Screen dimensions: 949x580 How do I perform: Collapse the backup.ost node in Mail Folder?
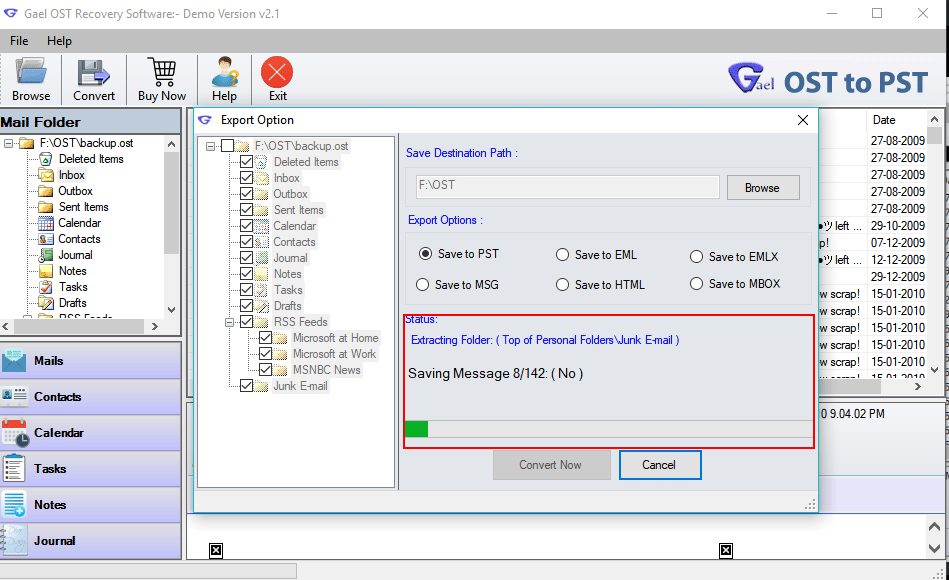(8, 143)
